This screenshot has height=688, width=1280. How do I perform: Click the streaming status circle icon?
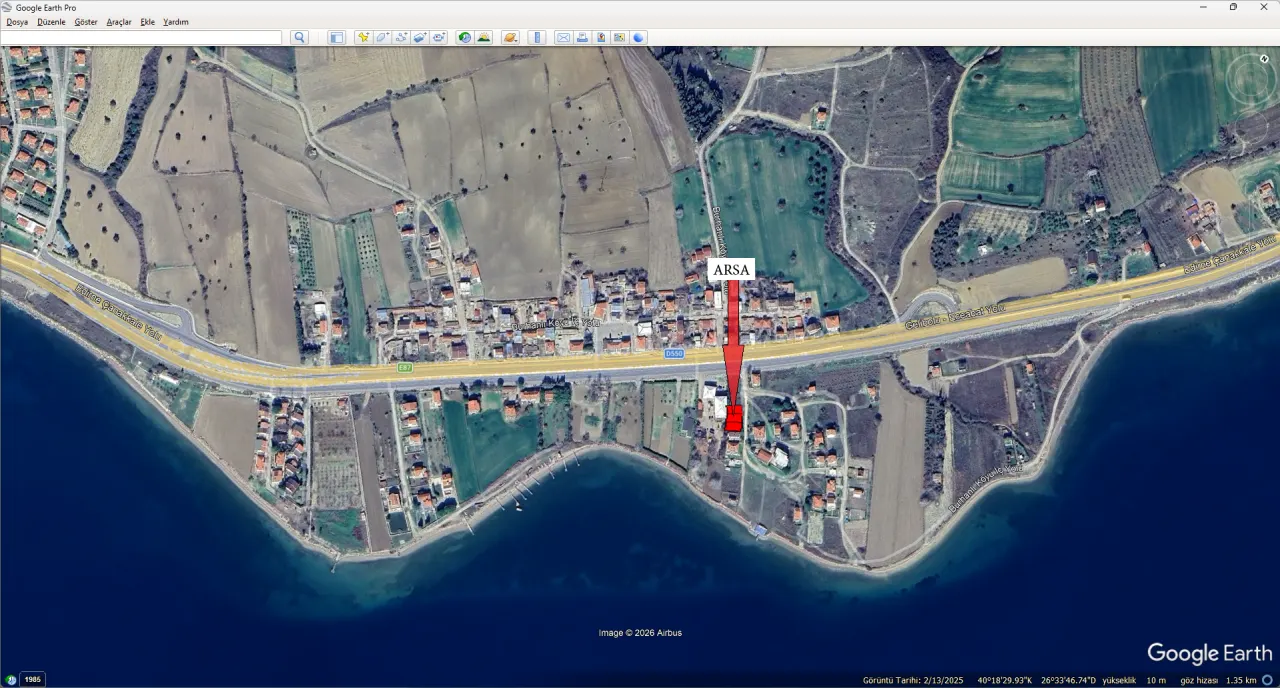point(1267,680)
